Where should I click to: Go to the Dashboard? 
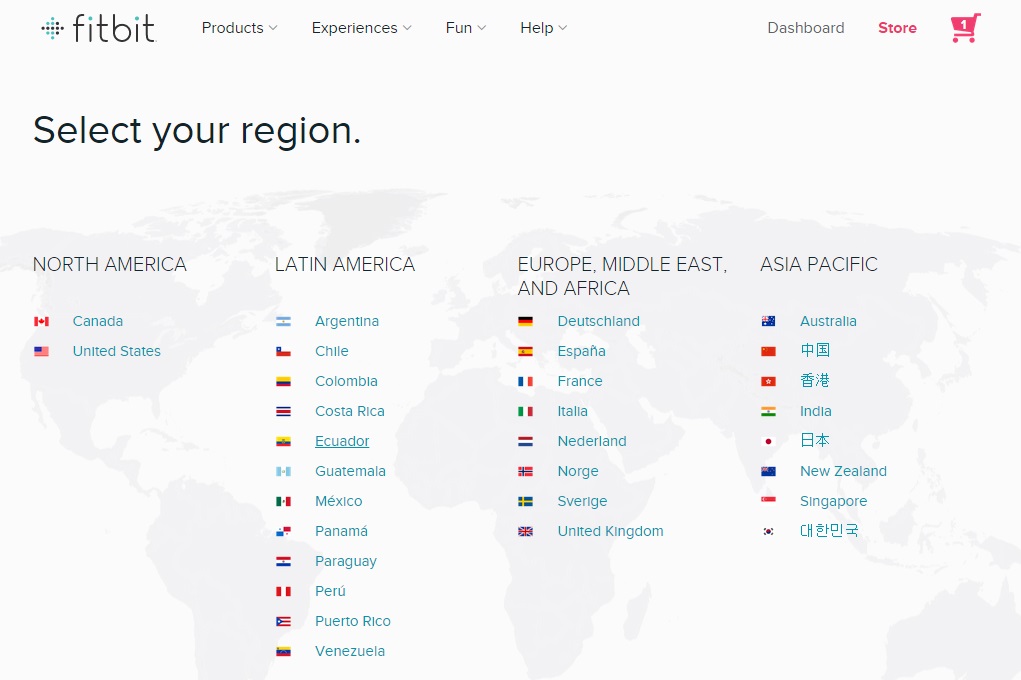coord(805,28)
